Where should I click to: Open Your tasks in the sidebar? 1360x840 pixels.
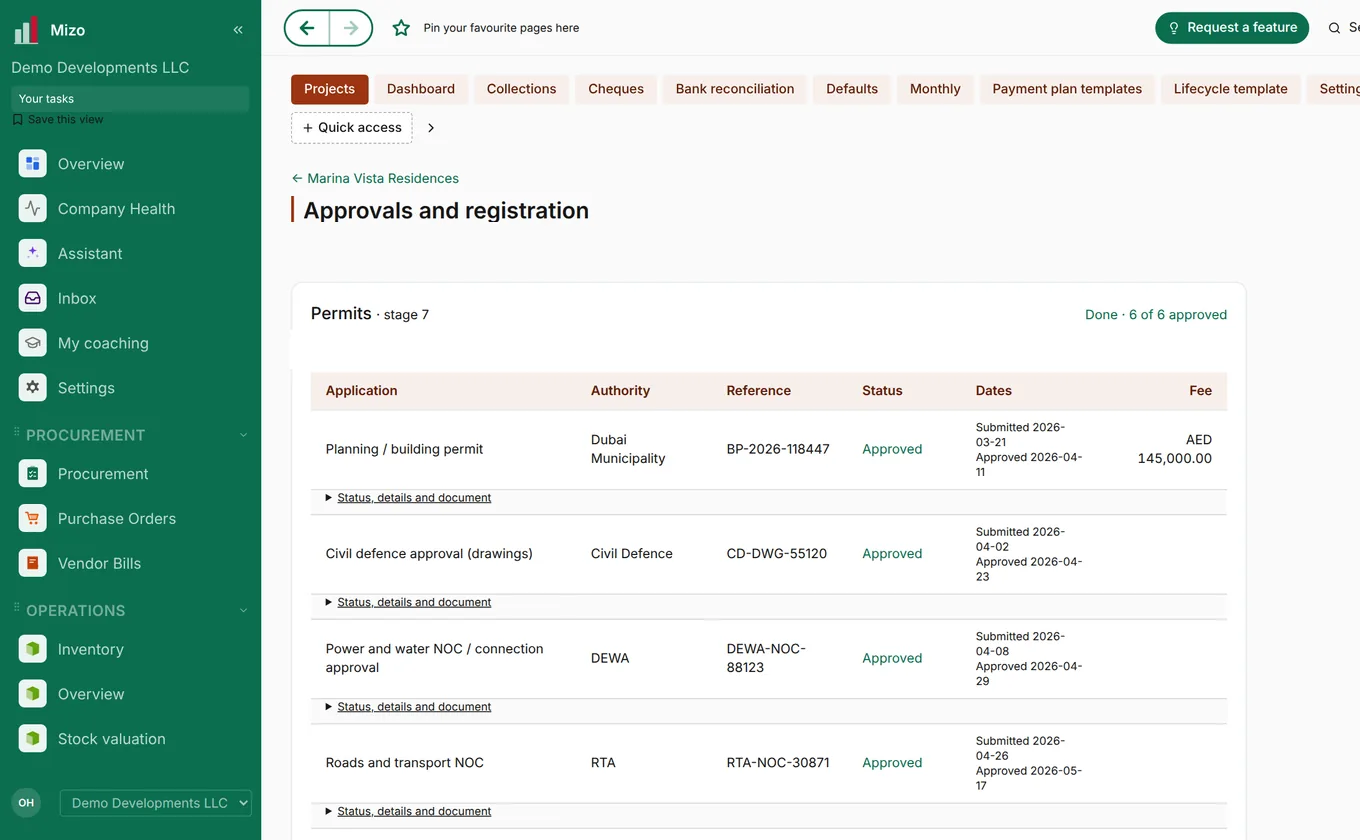[130, 99]
